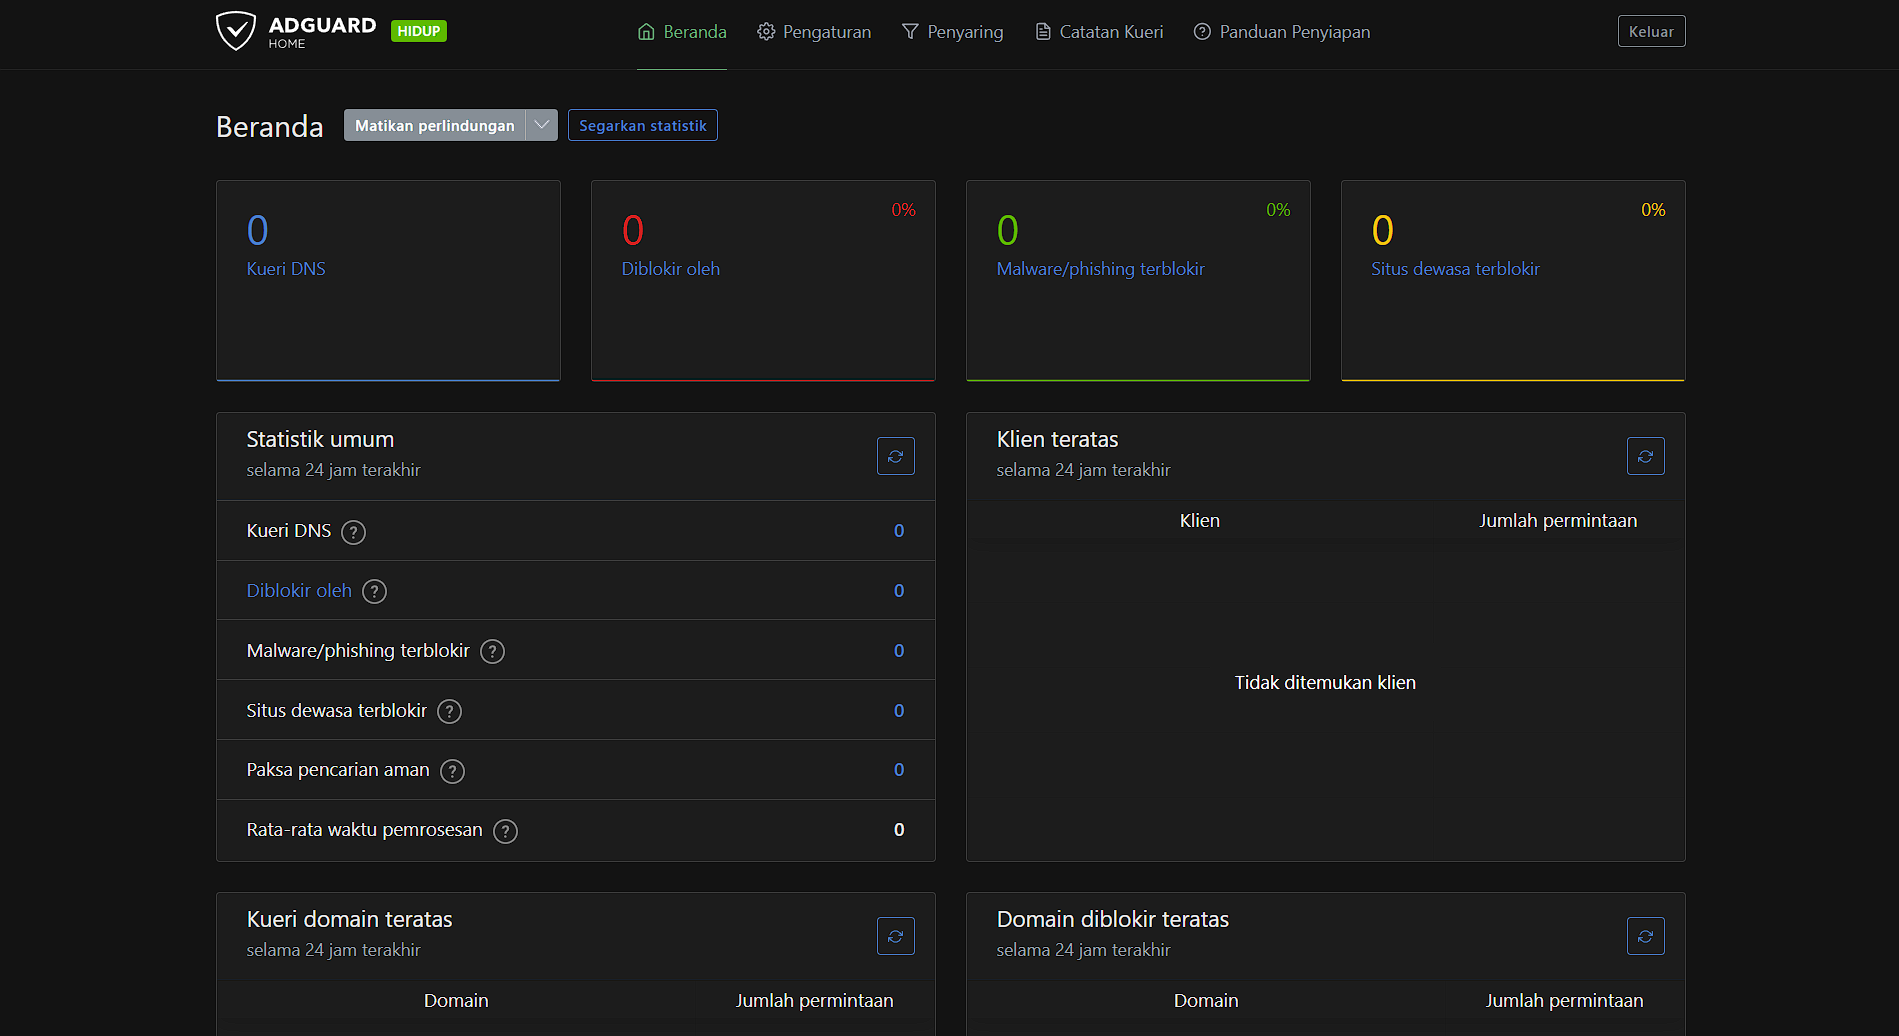
Task: Click help icon for Rata-rata waktu pemrosesan
Action: pos(505,831)
